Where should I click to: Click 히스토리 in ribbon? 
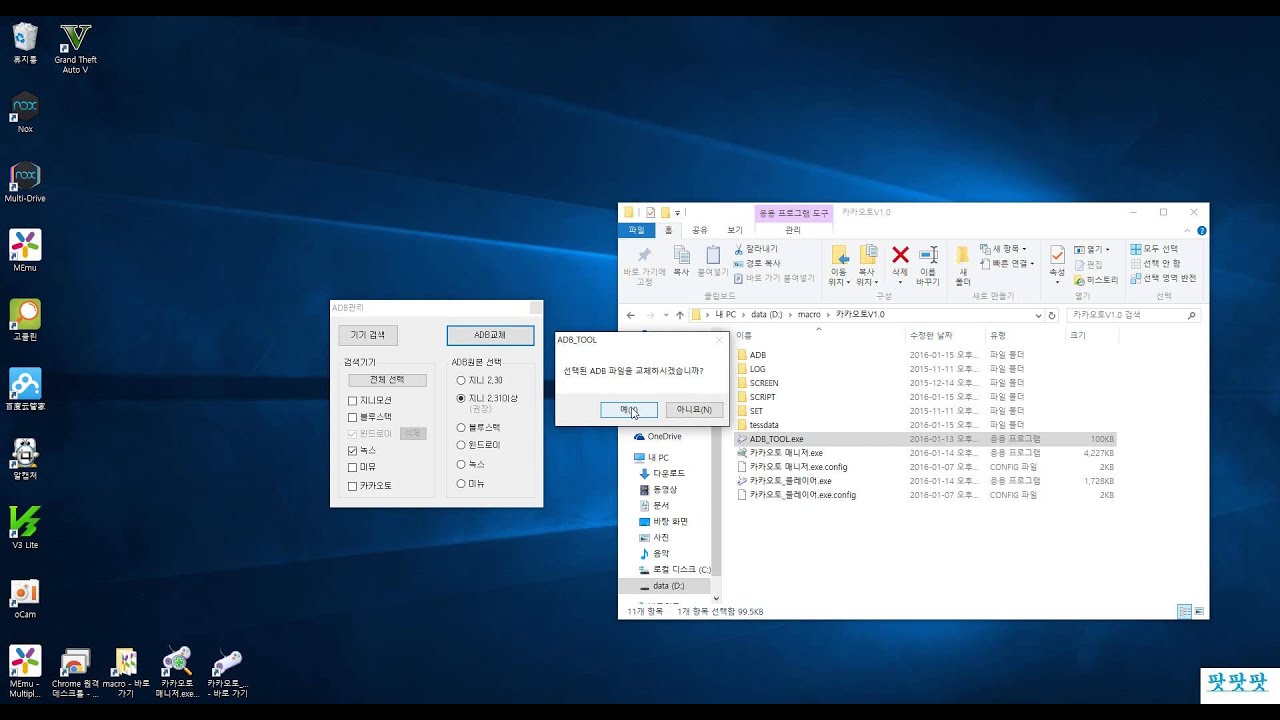point(1096,280)
